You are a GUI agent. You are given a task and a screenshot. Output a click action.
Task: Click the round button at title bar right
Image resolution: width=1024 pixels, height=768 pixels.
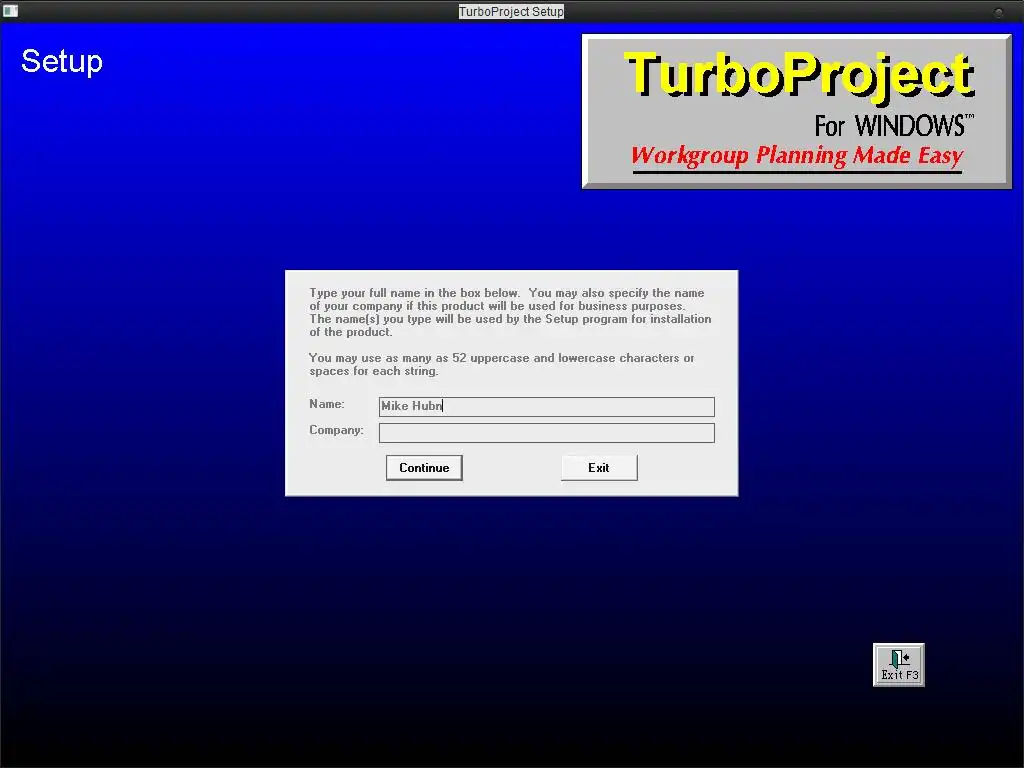[999, 12]
